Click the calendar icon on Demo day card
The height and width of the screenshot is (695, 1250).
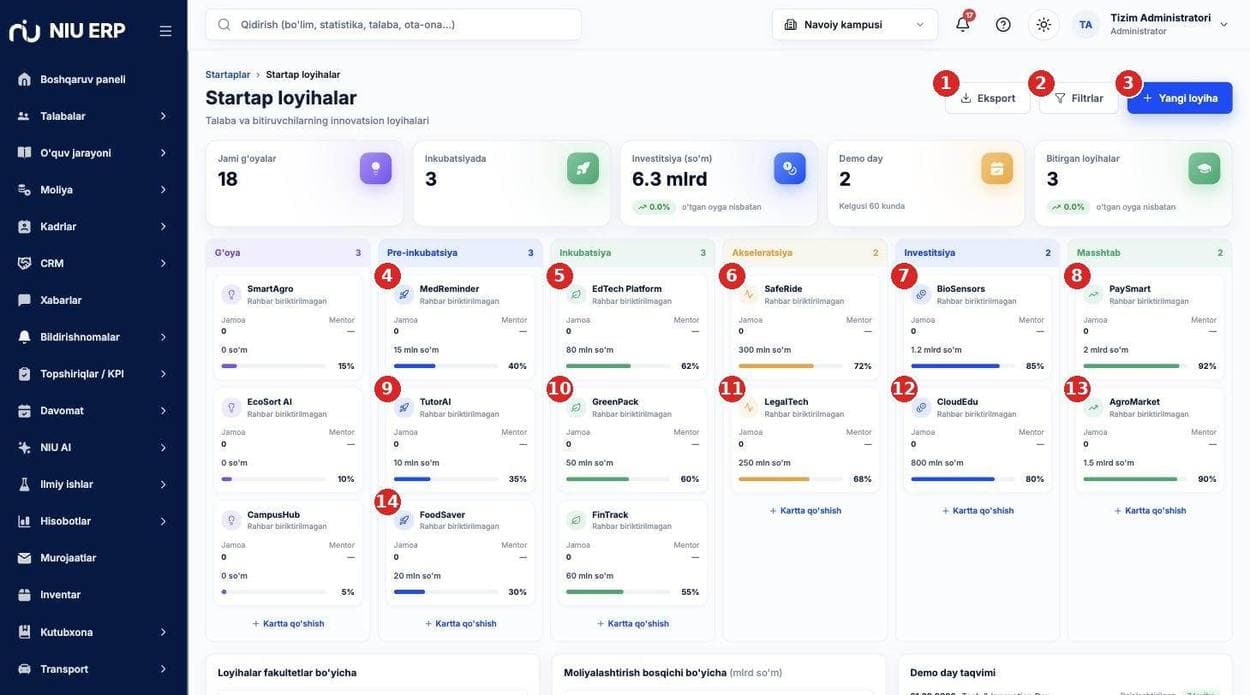996,168
